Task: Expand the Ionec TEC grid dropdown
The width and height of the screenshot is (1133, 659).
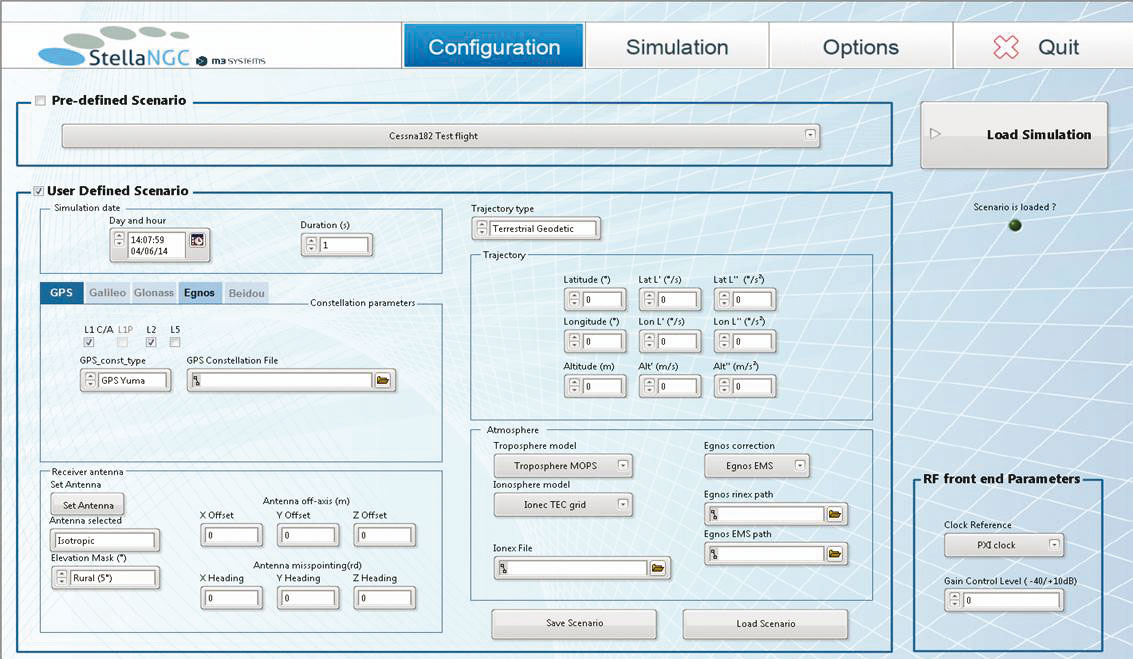Action: (x=563, y=505)
